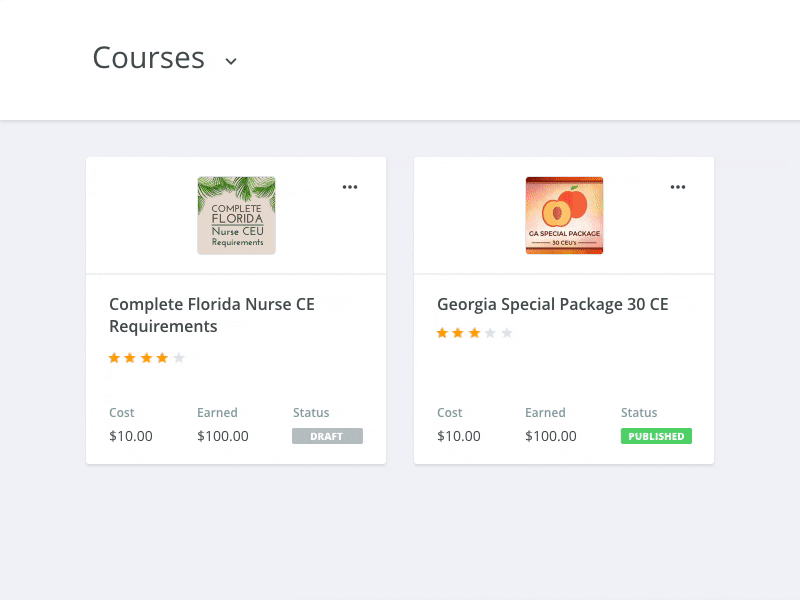Open the Complete Florida Nurse CEU thumbnail

pos(236,215)
